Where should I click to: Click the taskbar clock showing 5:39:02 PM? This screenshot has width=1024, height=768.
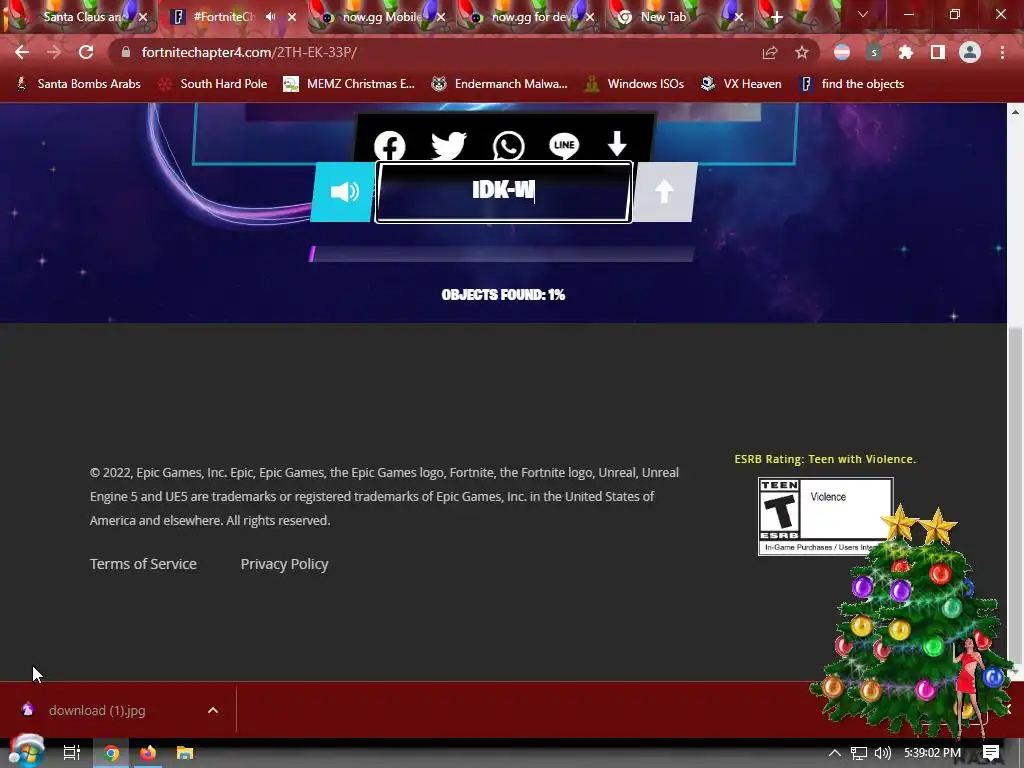[x=932, y=753]
